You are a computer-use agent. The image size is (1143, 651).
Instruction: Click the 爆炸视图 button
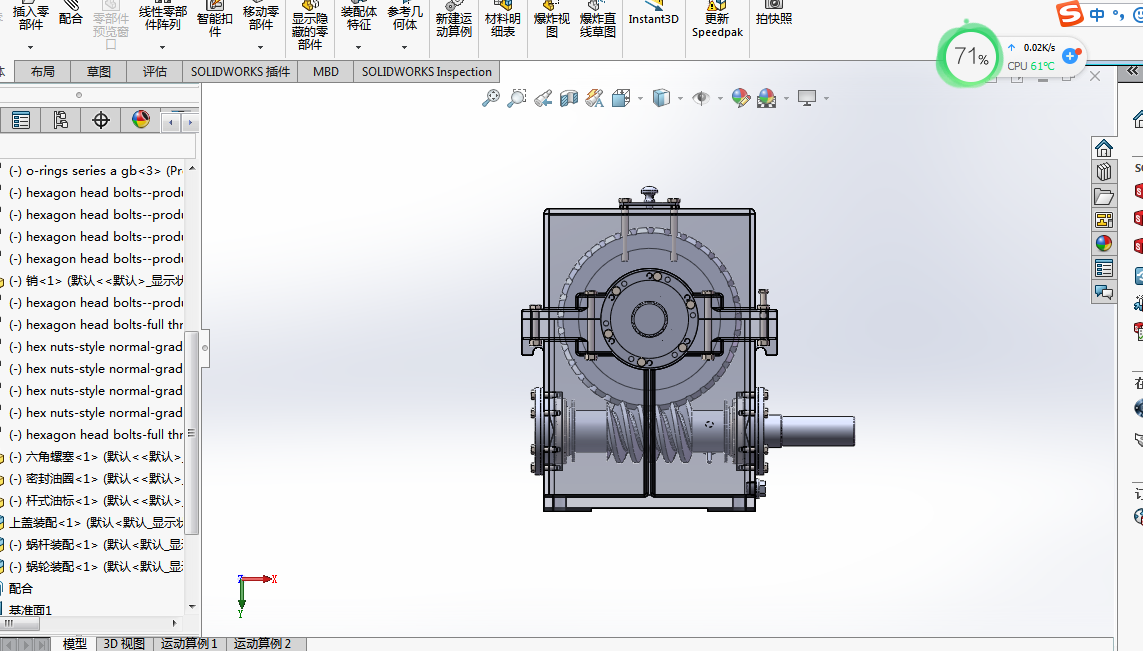pyautogui.click(x=552, y=24)
